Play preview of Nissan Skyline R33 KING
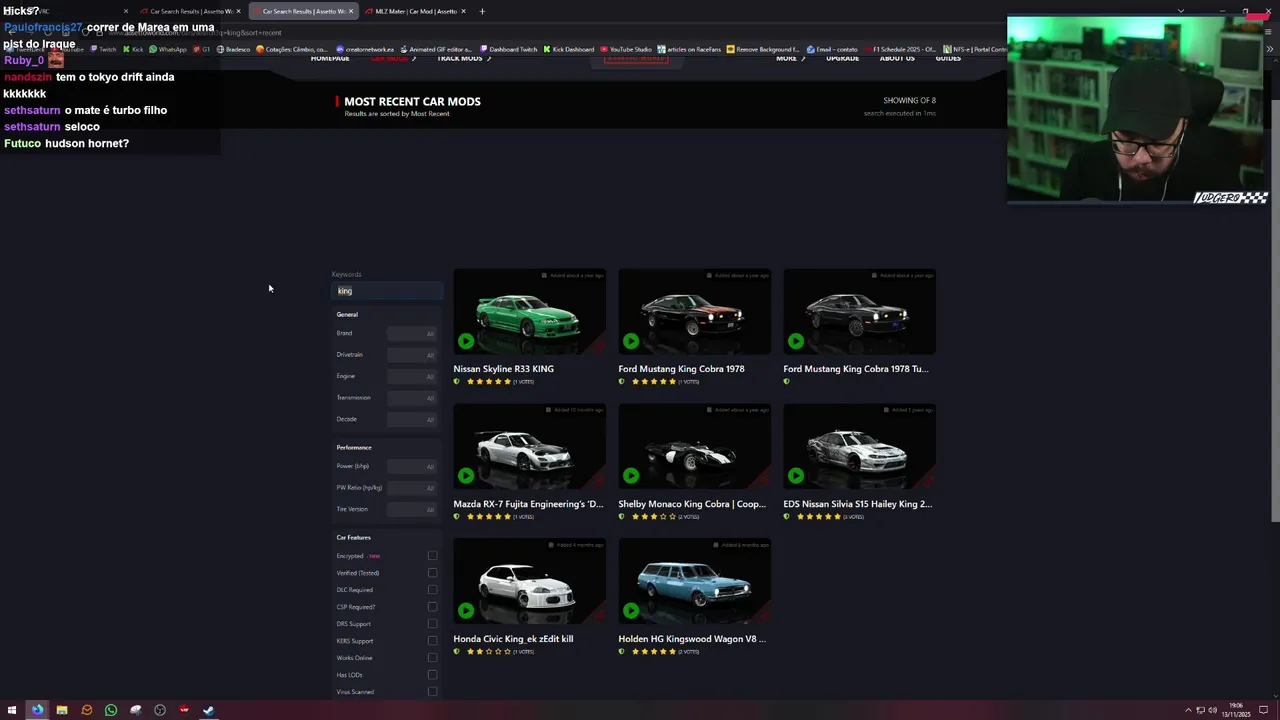1280x720 pixels. [x=466, y=341]
